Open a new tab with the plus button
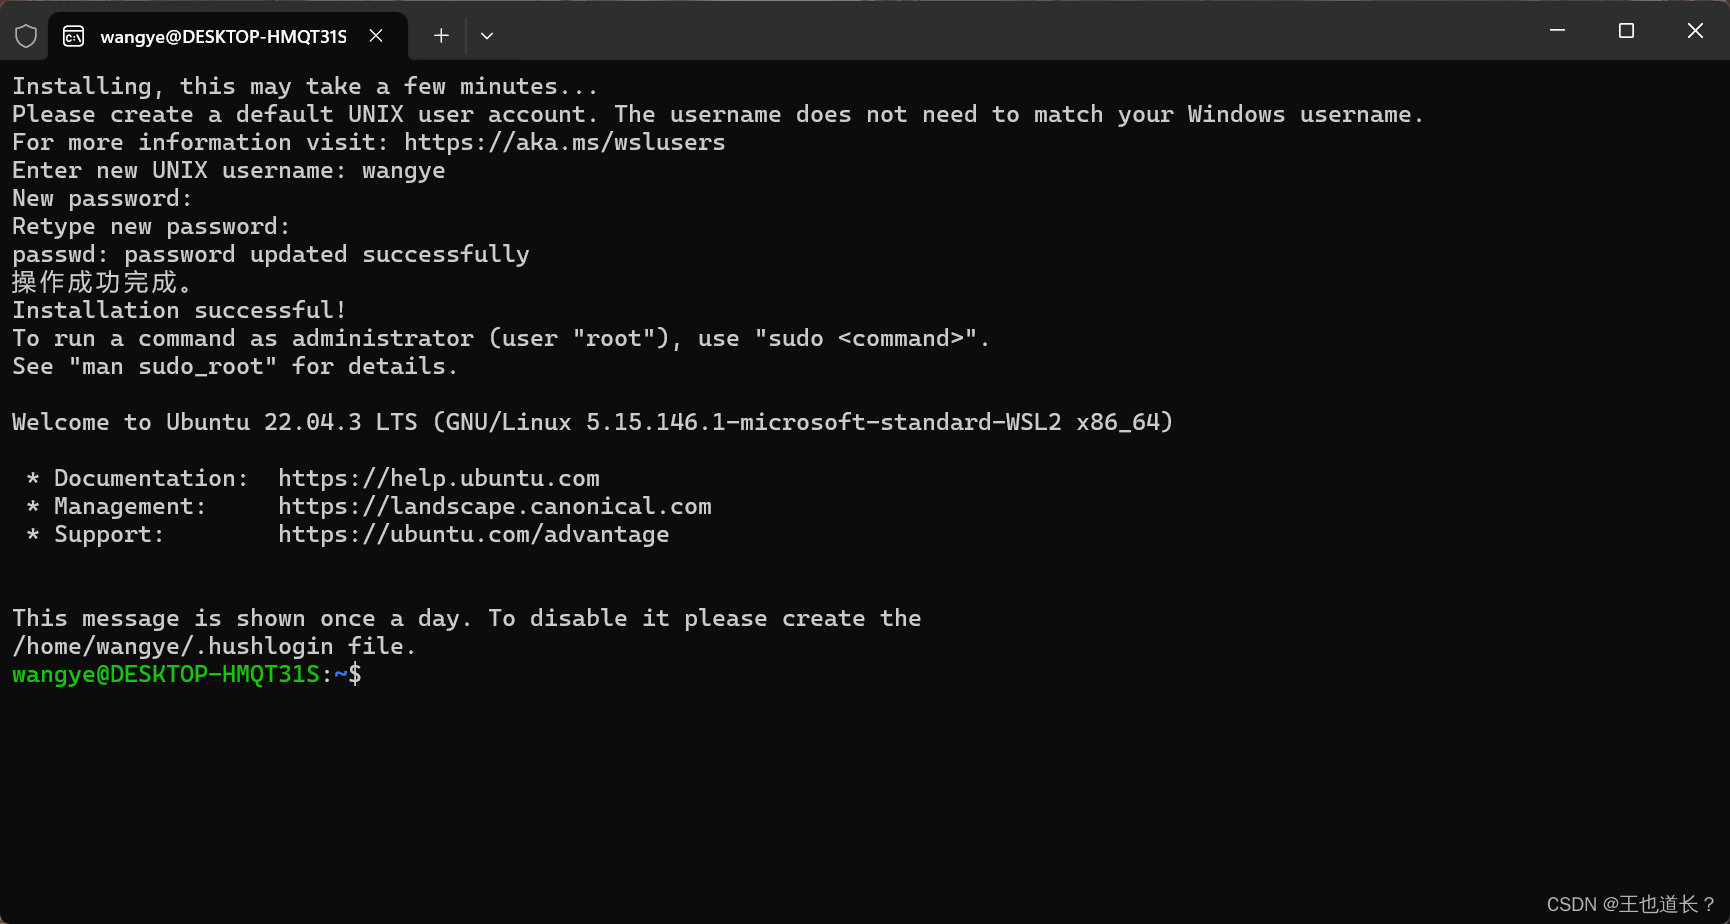The height and width of the screenshot is (924, 1730). point(440,35)
